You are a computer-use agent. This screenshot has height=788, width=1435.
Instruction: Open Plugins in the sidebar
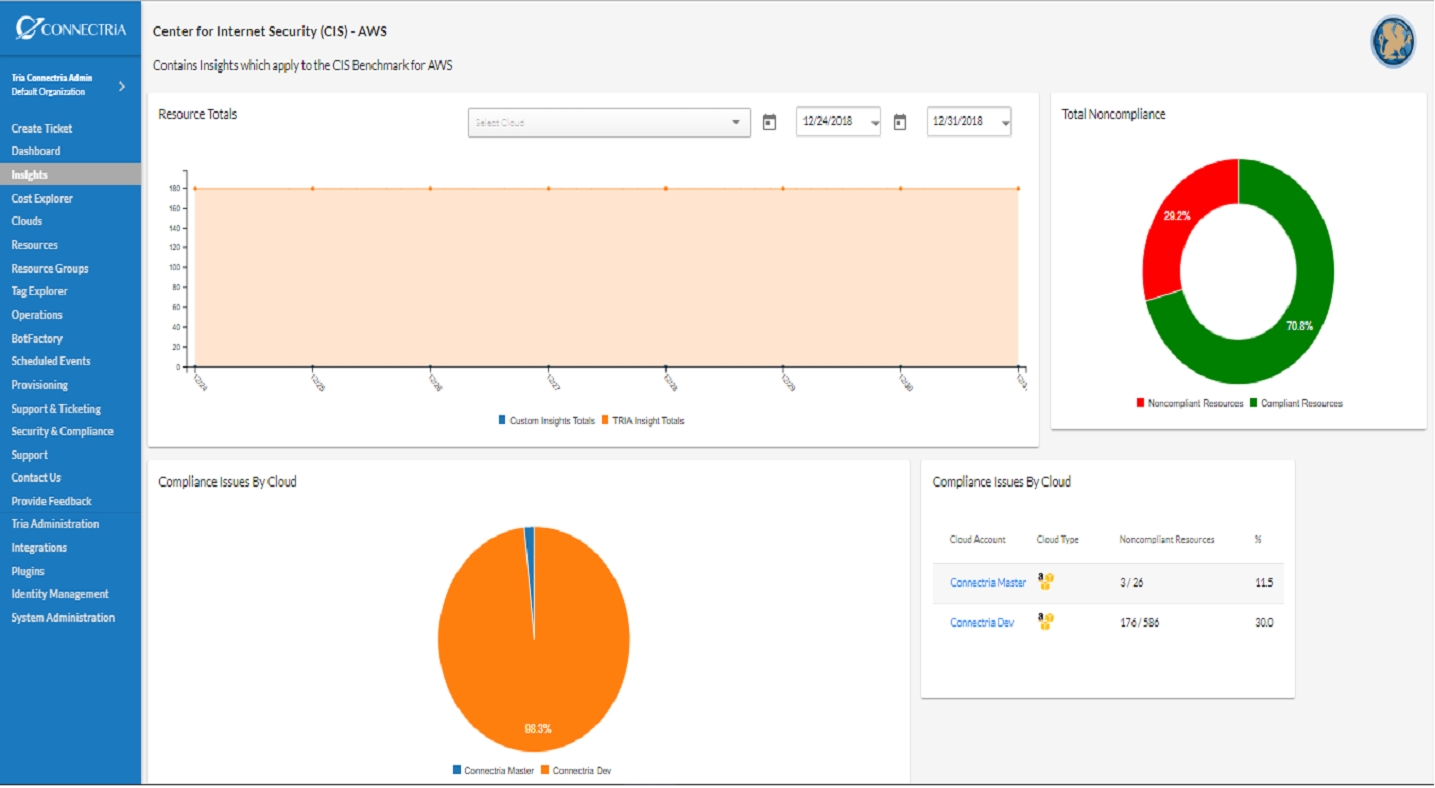[x=28, y=571]
